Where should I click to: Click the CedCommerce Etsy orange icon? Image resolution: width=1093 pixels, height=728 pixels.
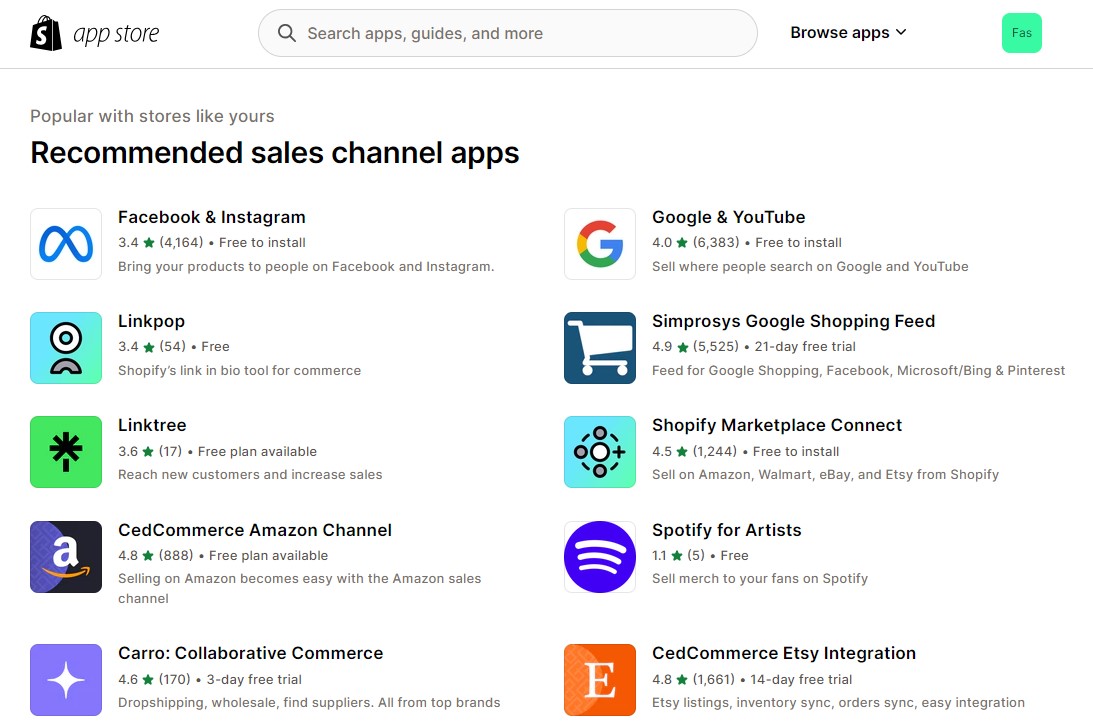(x=600, y=680)
